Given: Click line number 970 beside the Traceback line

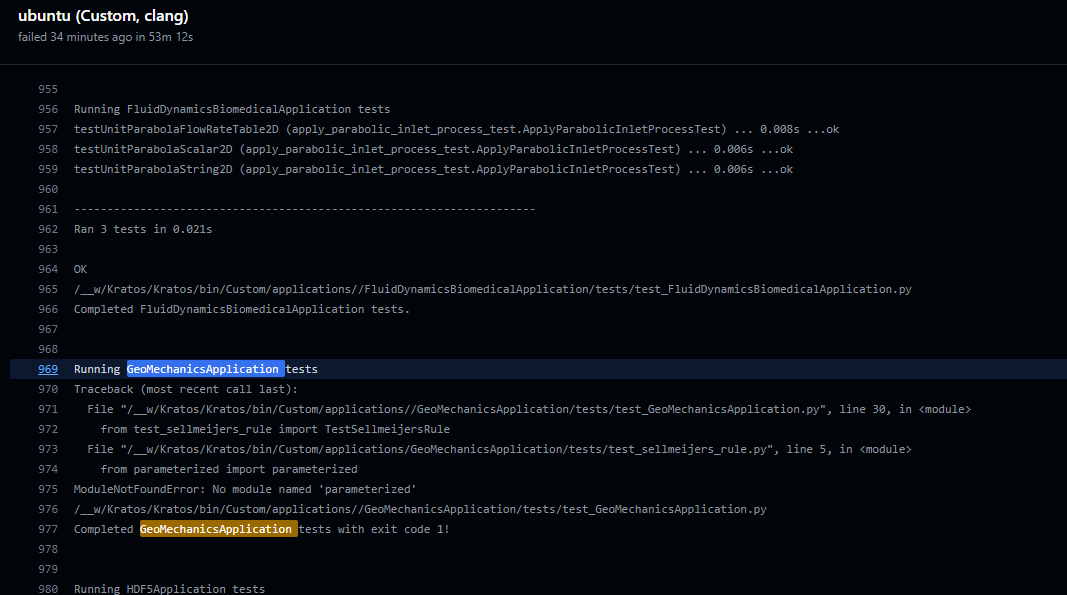Looking at the screenshot, I should point(48,389).
